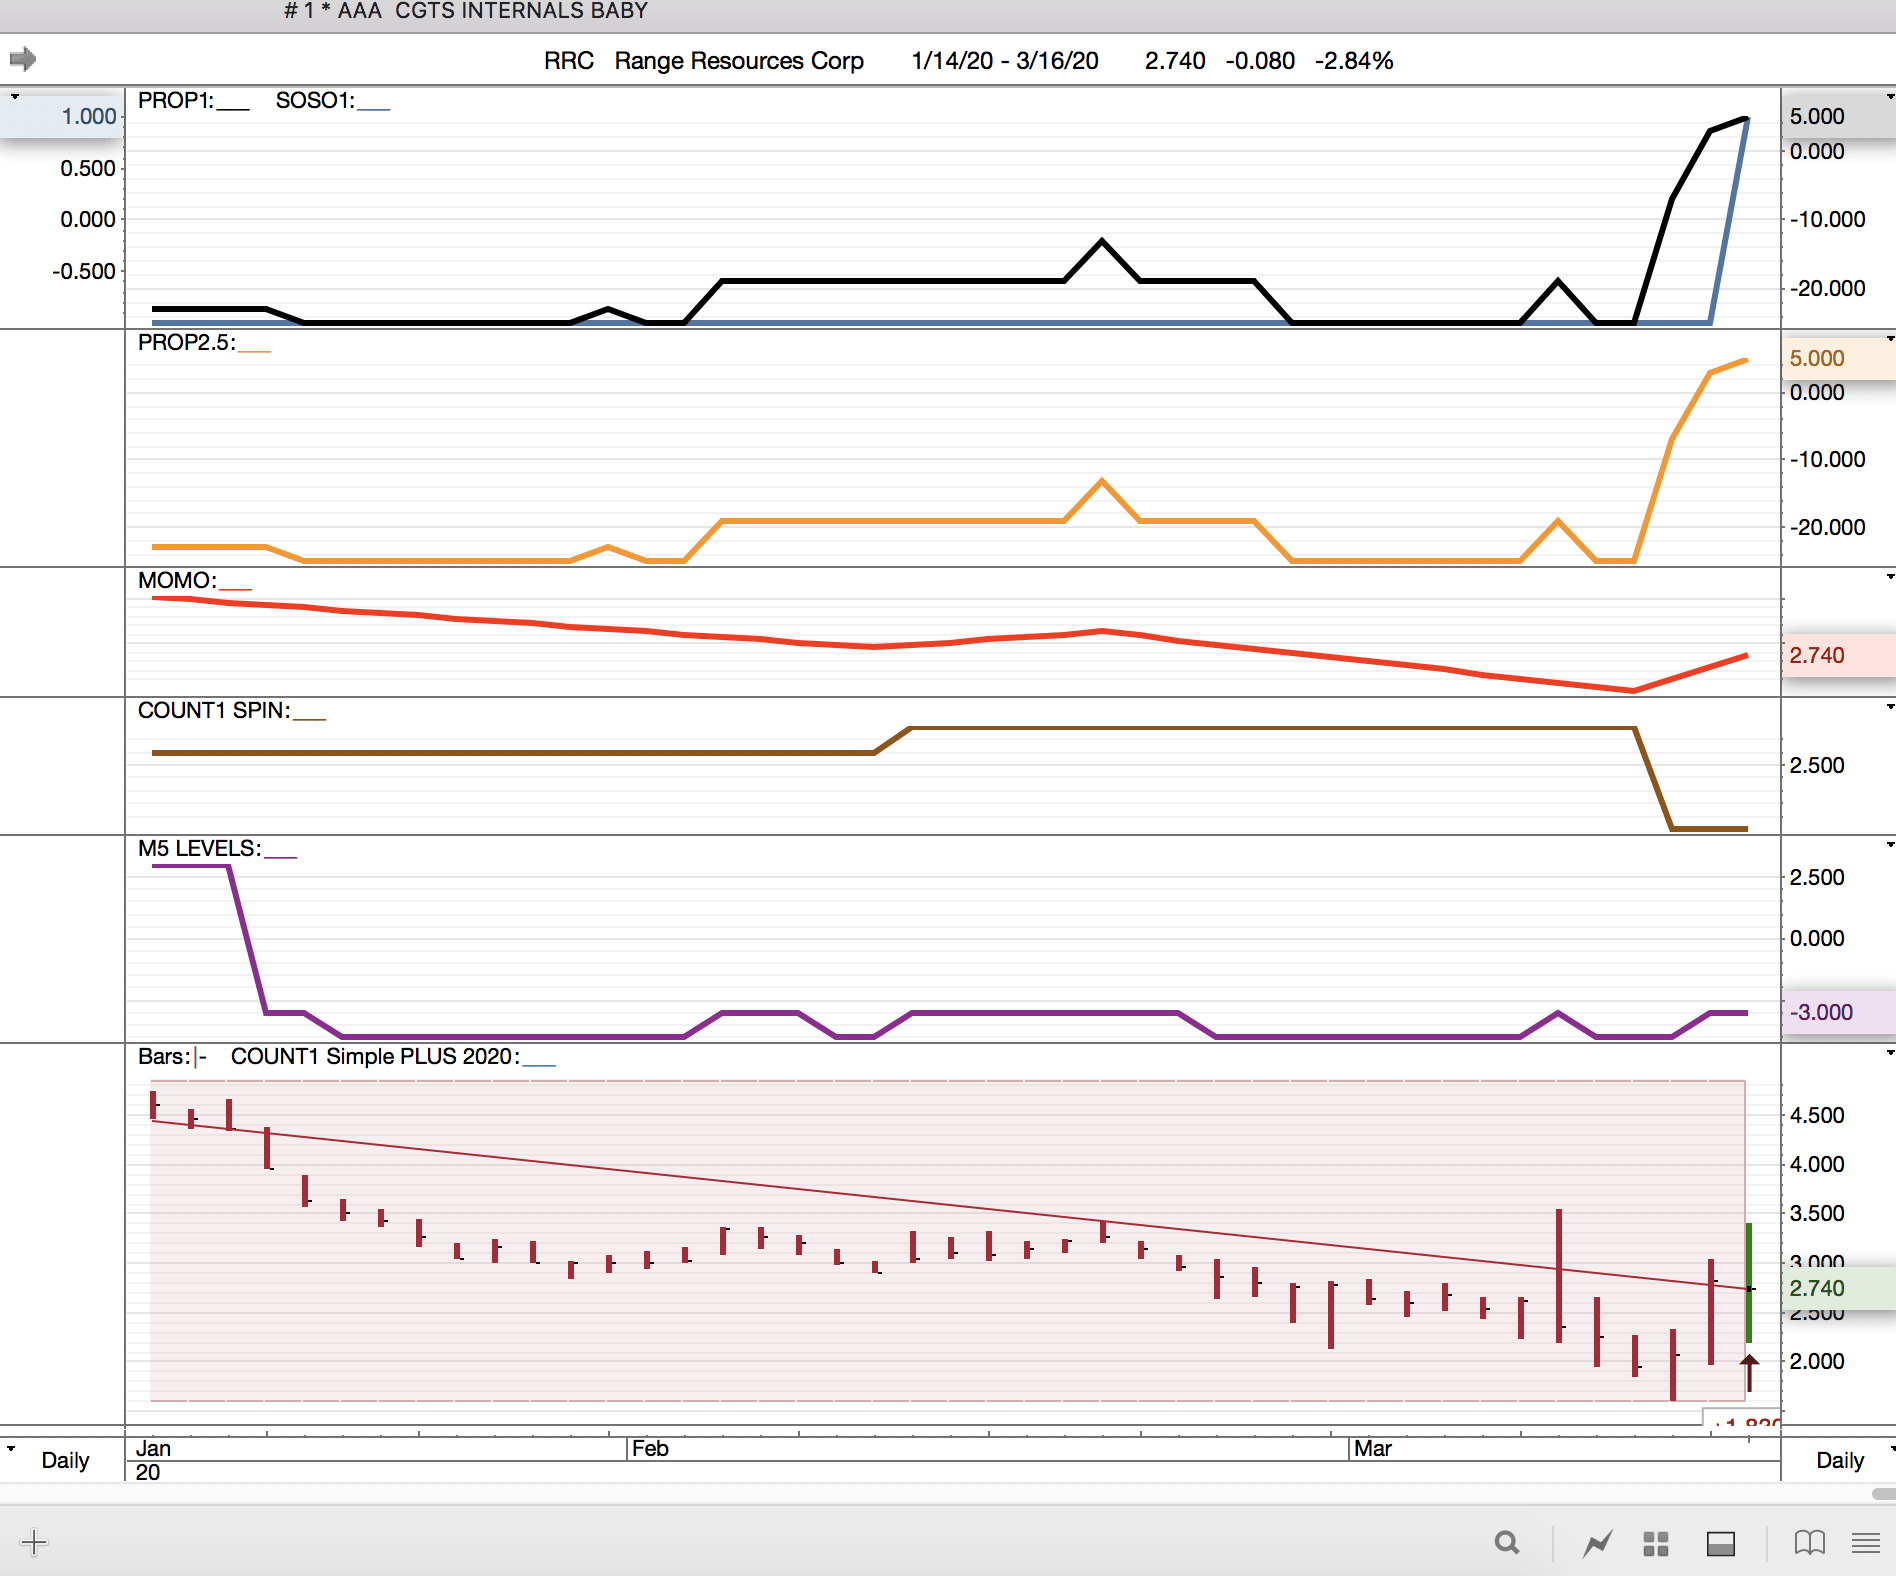Click the 4.500 price axis label
This screenshot has width=1896, height=1576.
tap(1817, 1115)
